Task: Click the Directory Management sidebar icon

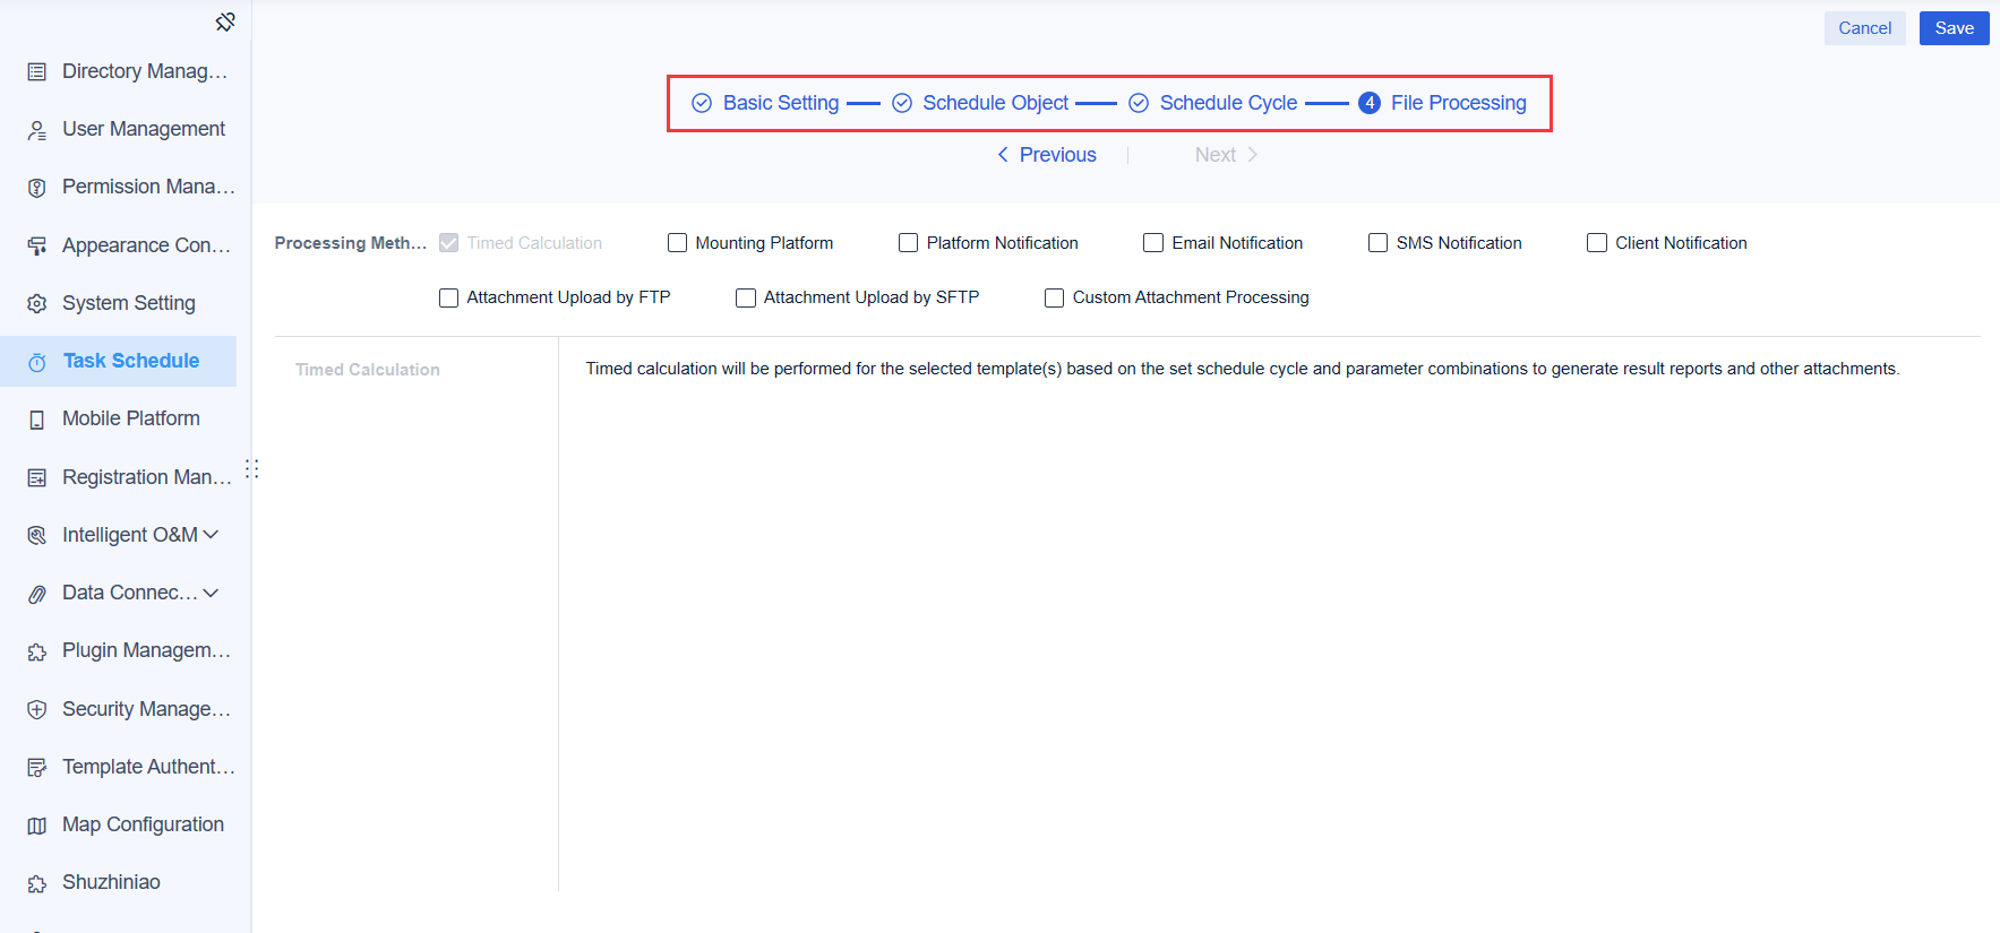Action: tap(37, 71)
